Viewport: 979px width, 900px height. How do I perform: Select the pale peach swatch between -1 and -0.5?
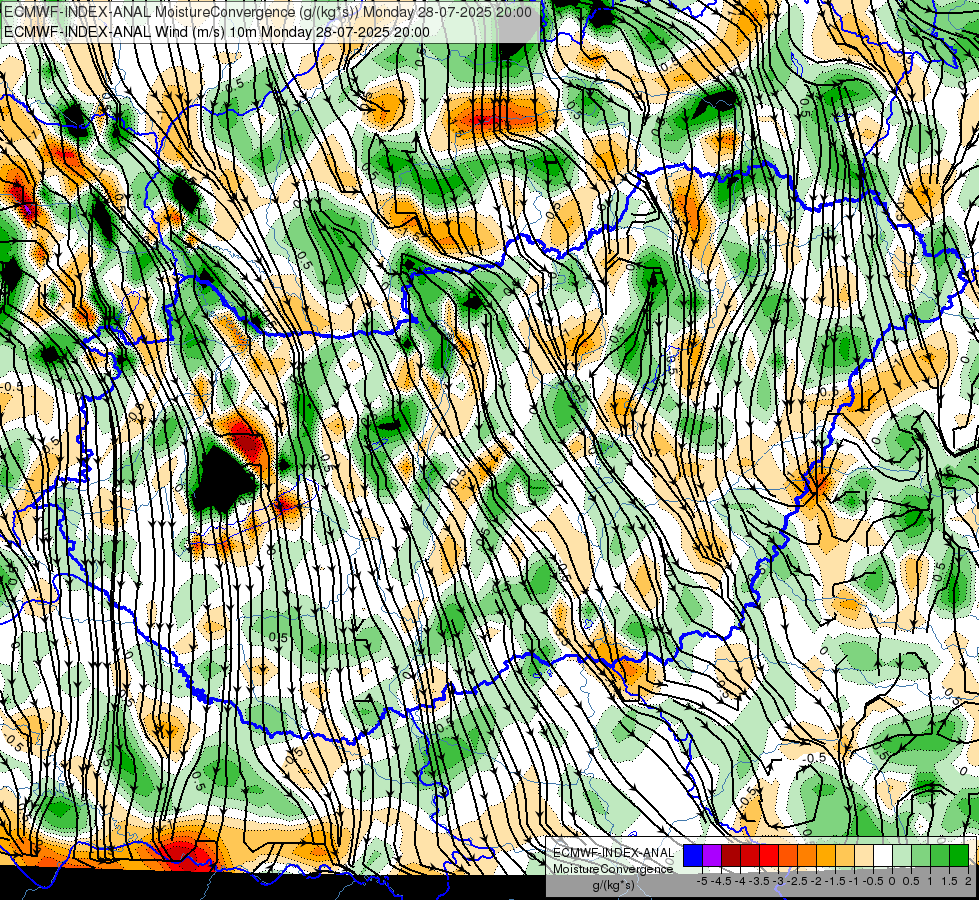pyautogui.click(x=864, y=855)
